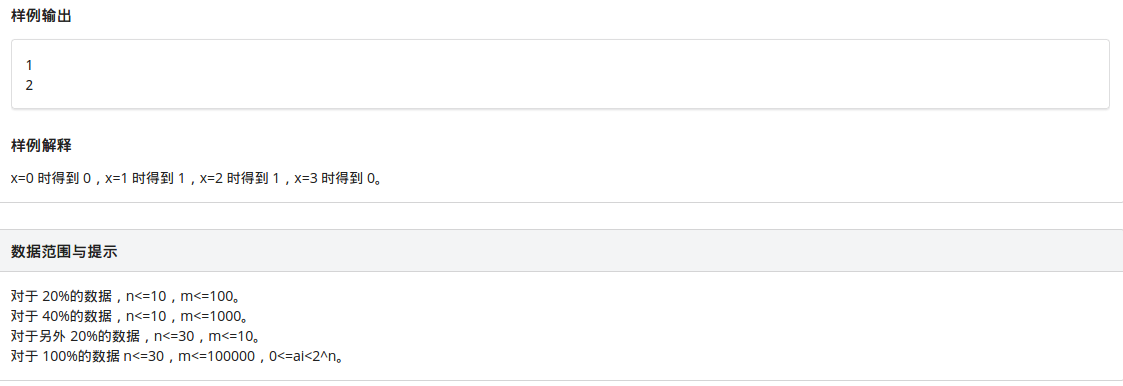Click the 样例解释 heading
This screenshot has height=386, width=1123.
pyautogui.click(x=41, y=146)
